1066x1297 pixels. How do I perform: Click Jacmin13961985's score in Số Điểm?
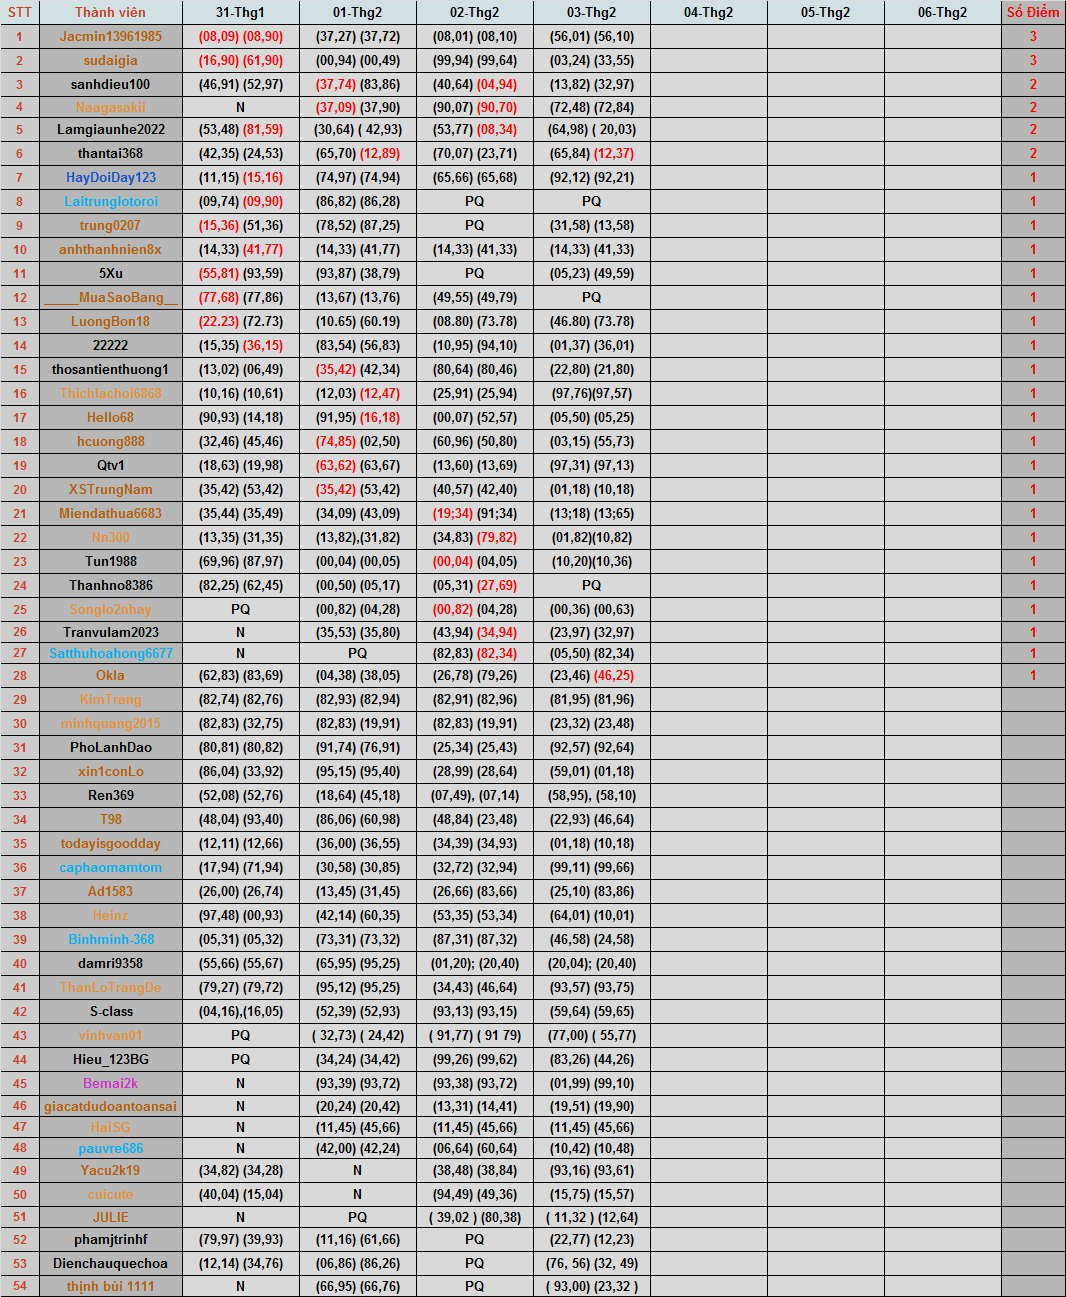tap(1032, 36)
